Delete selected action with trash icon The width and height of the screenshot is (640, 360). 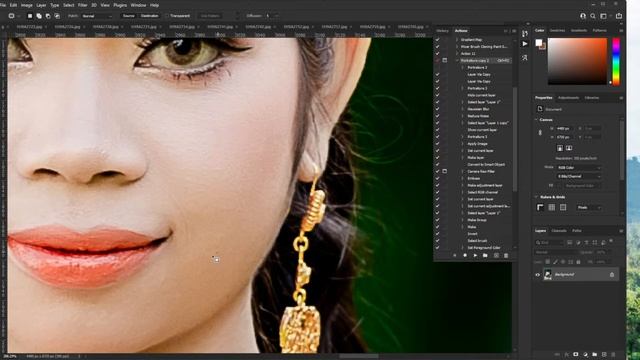(506, 256)
